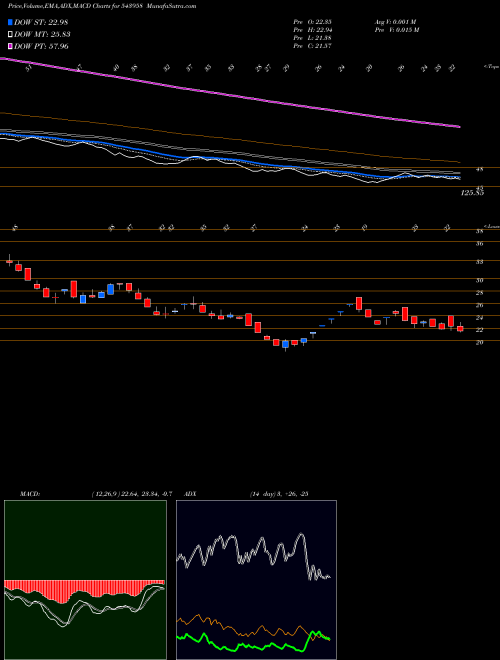Click the 28 price axis label
The image size is (500, 660).
pos(479,293)
